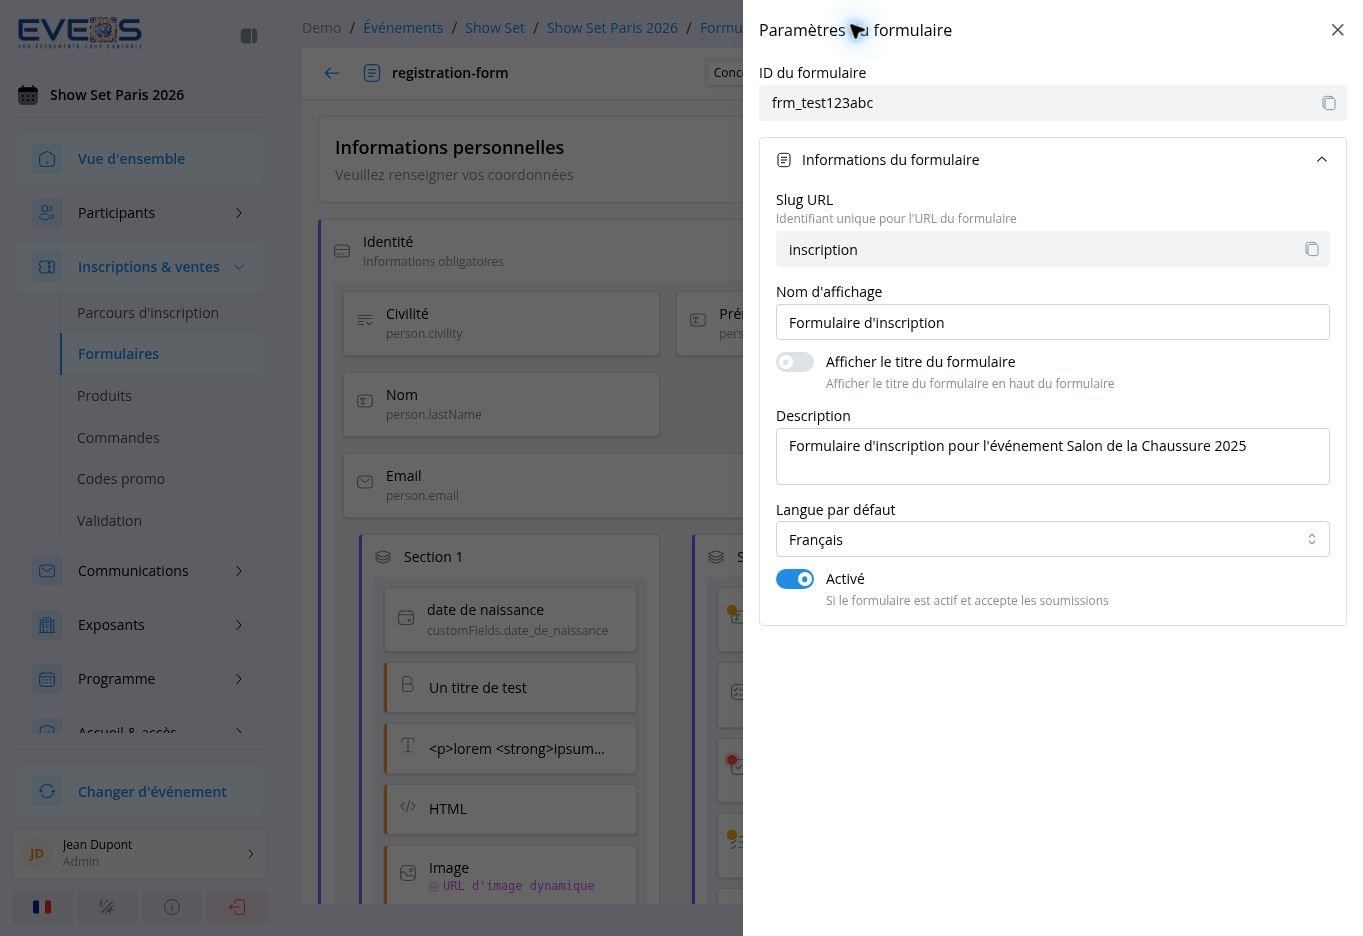1363x936 pixels.
Task: Copy the inscription slug URL
Action: pos(1311,249)
